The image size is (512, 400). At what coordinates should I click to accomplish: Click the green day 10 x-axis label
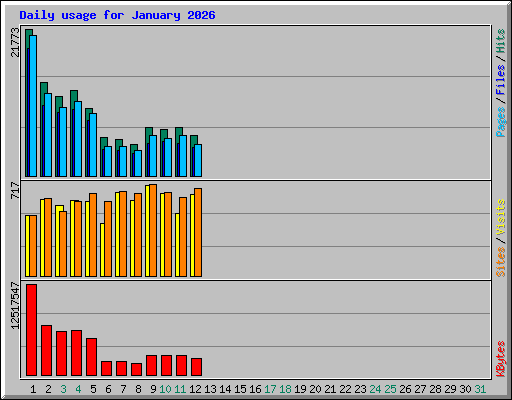click(165, 389)
